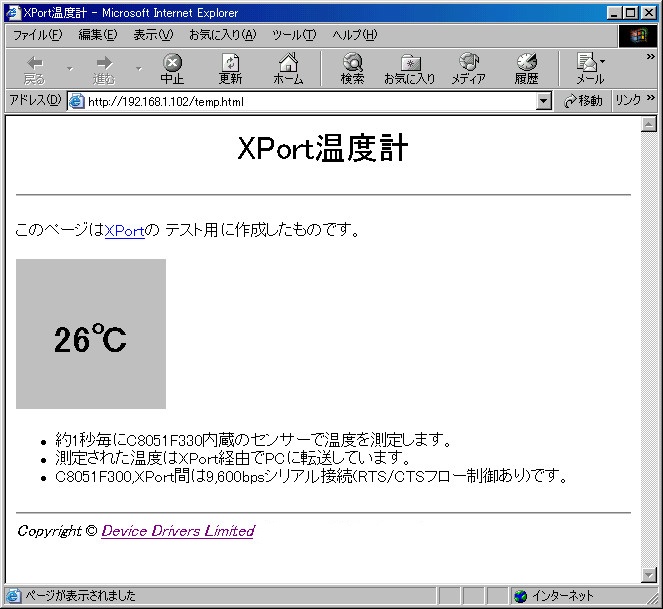
Task: Expand the toolbar overflow chevron
Action: [x=651, y=57]
